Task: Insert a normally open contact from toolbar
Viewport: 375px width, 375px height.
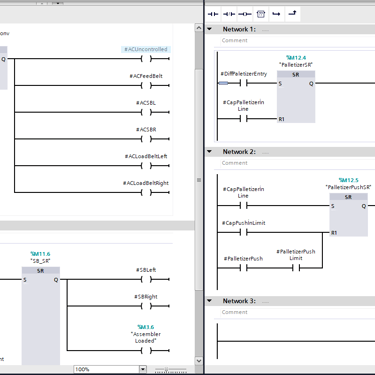Action: 213,14
